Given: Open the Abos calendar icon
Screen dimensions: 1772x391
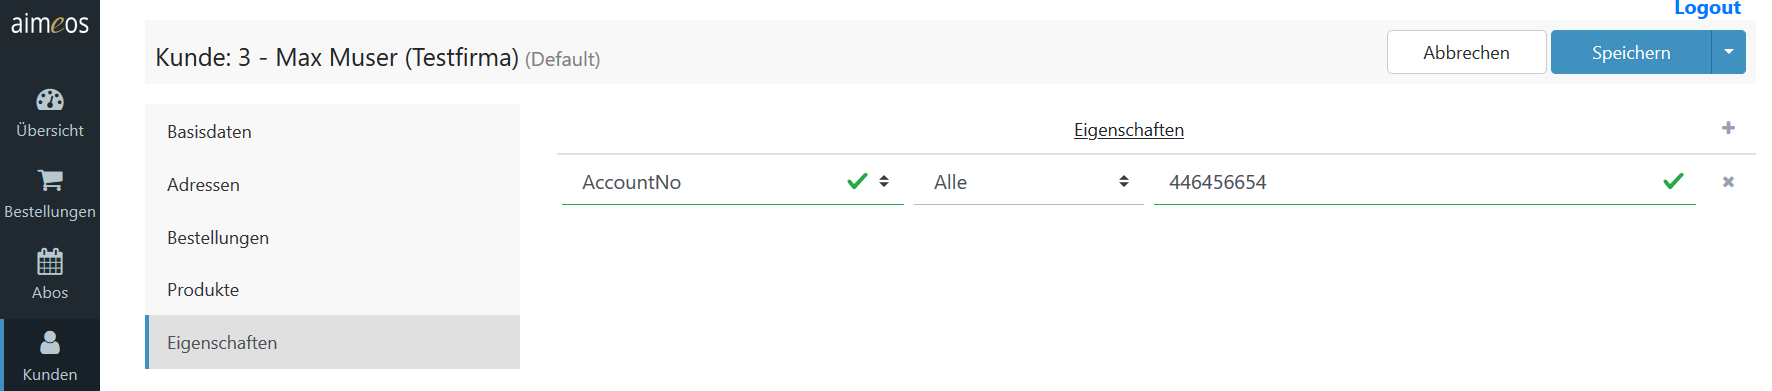Looking at the screenshot, I should click(50, 262).
